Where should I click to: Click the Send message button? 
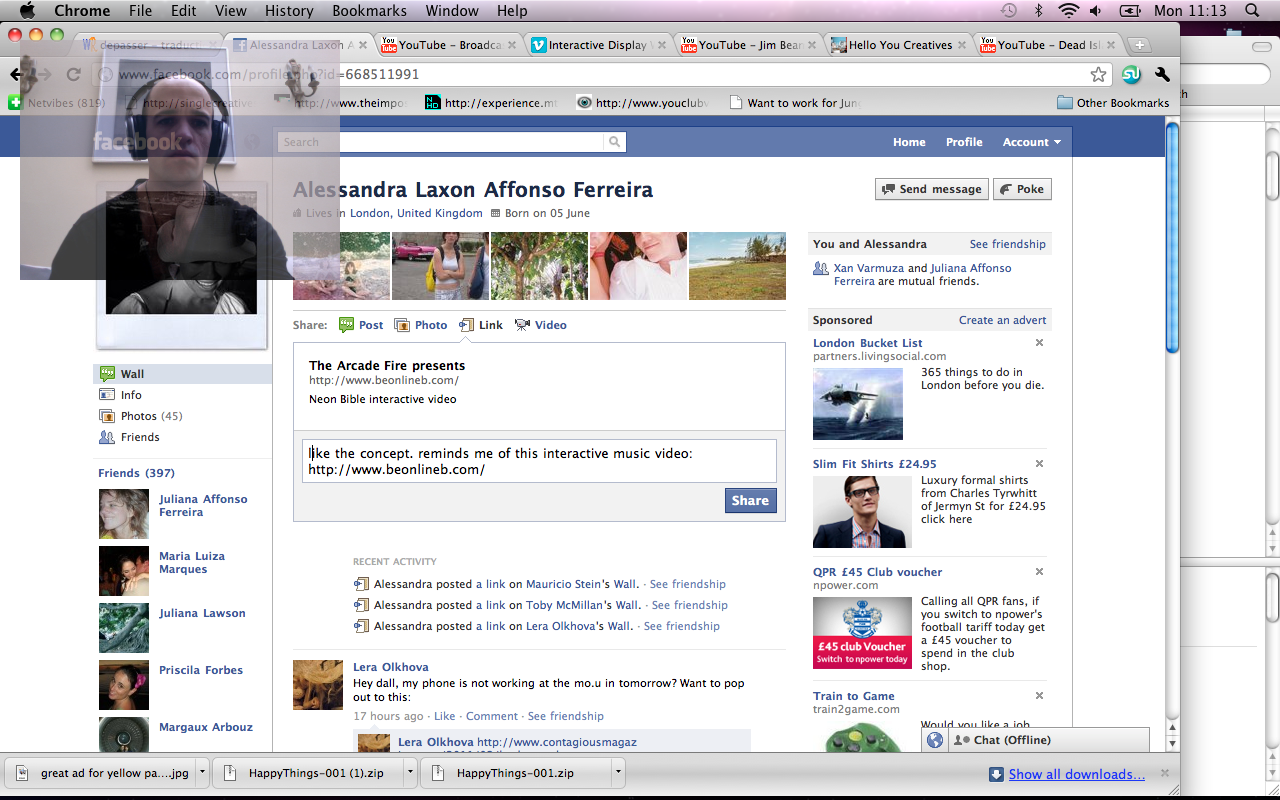pyautogui.click(x=931, y=189)
